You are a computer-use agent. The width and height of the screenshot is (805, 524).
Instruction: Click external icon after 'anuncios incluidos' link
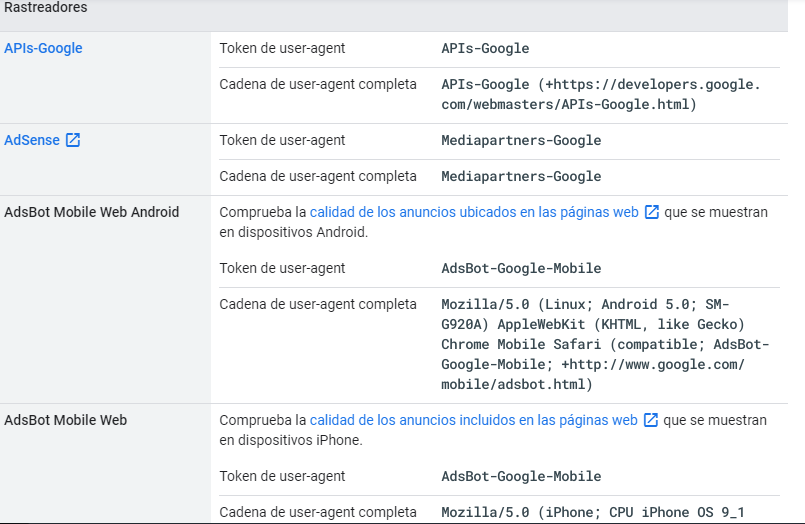click(x=650, y=420)
